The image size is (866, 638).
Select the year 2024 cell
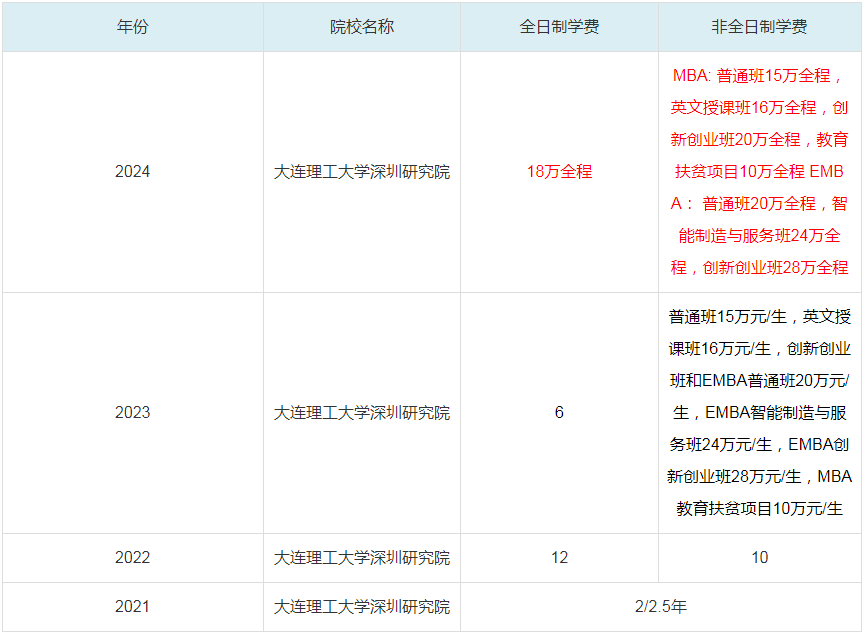coord(135,172)
